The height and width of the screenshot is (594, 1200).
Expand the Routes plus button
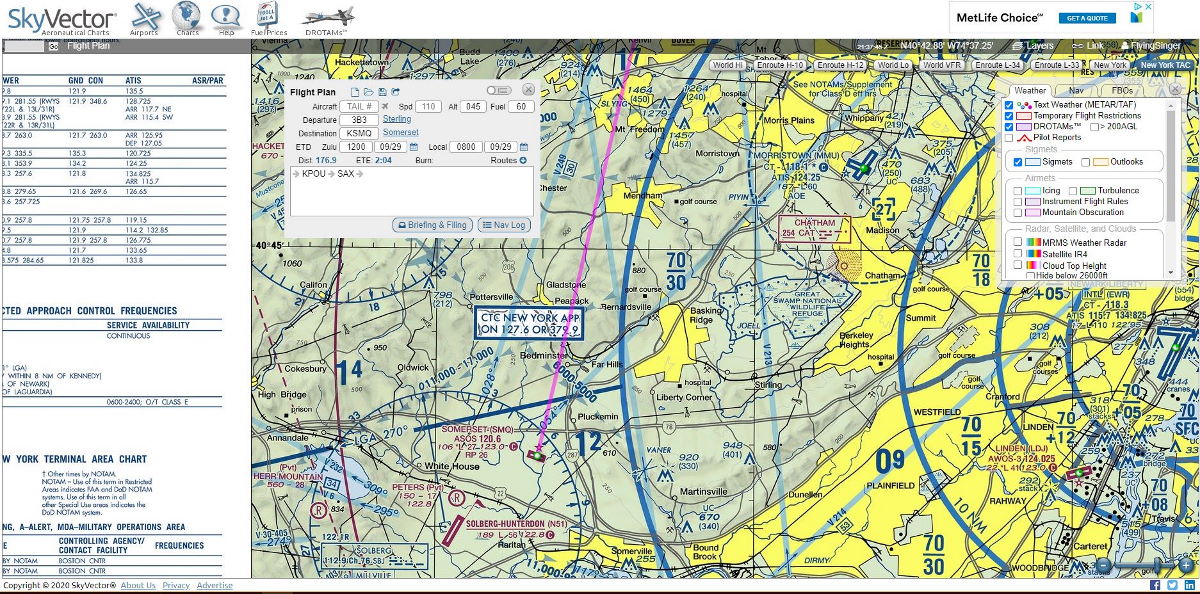tap(523, 160)
